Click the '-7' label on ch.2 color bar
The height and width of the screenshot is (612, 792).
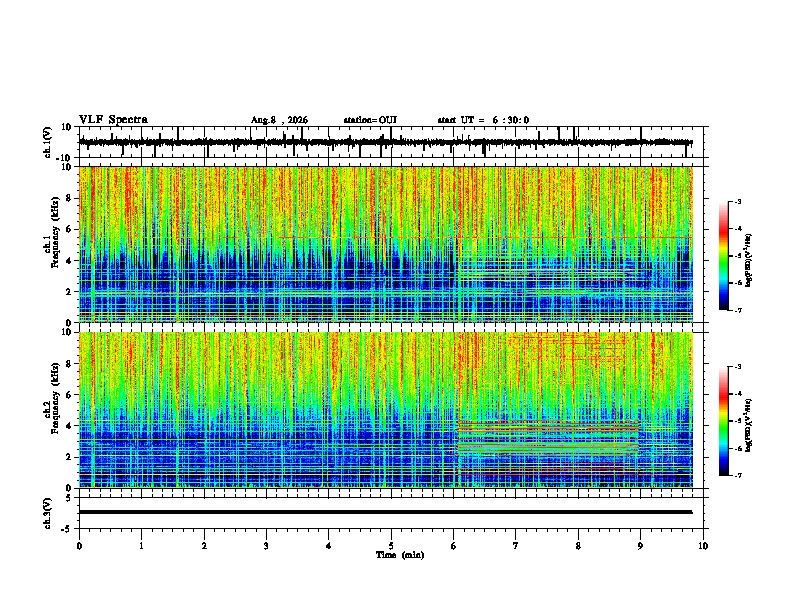[x=737, y=476]
